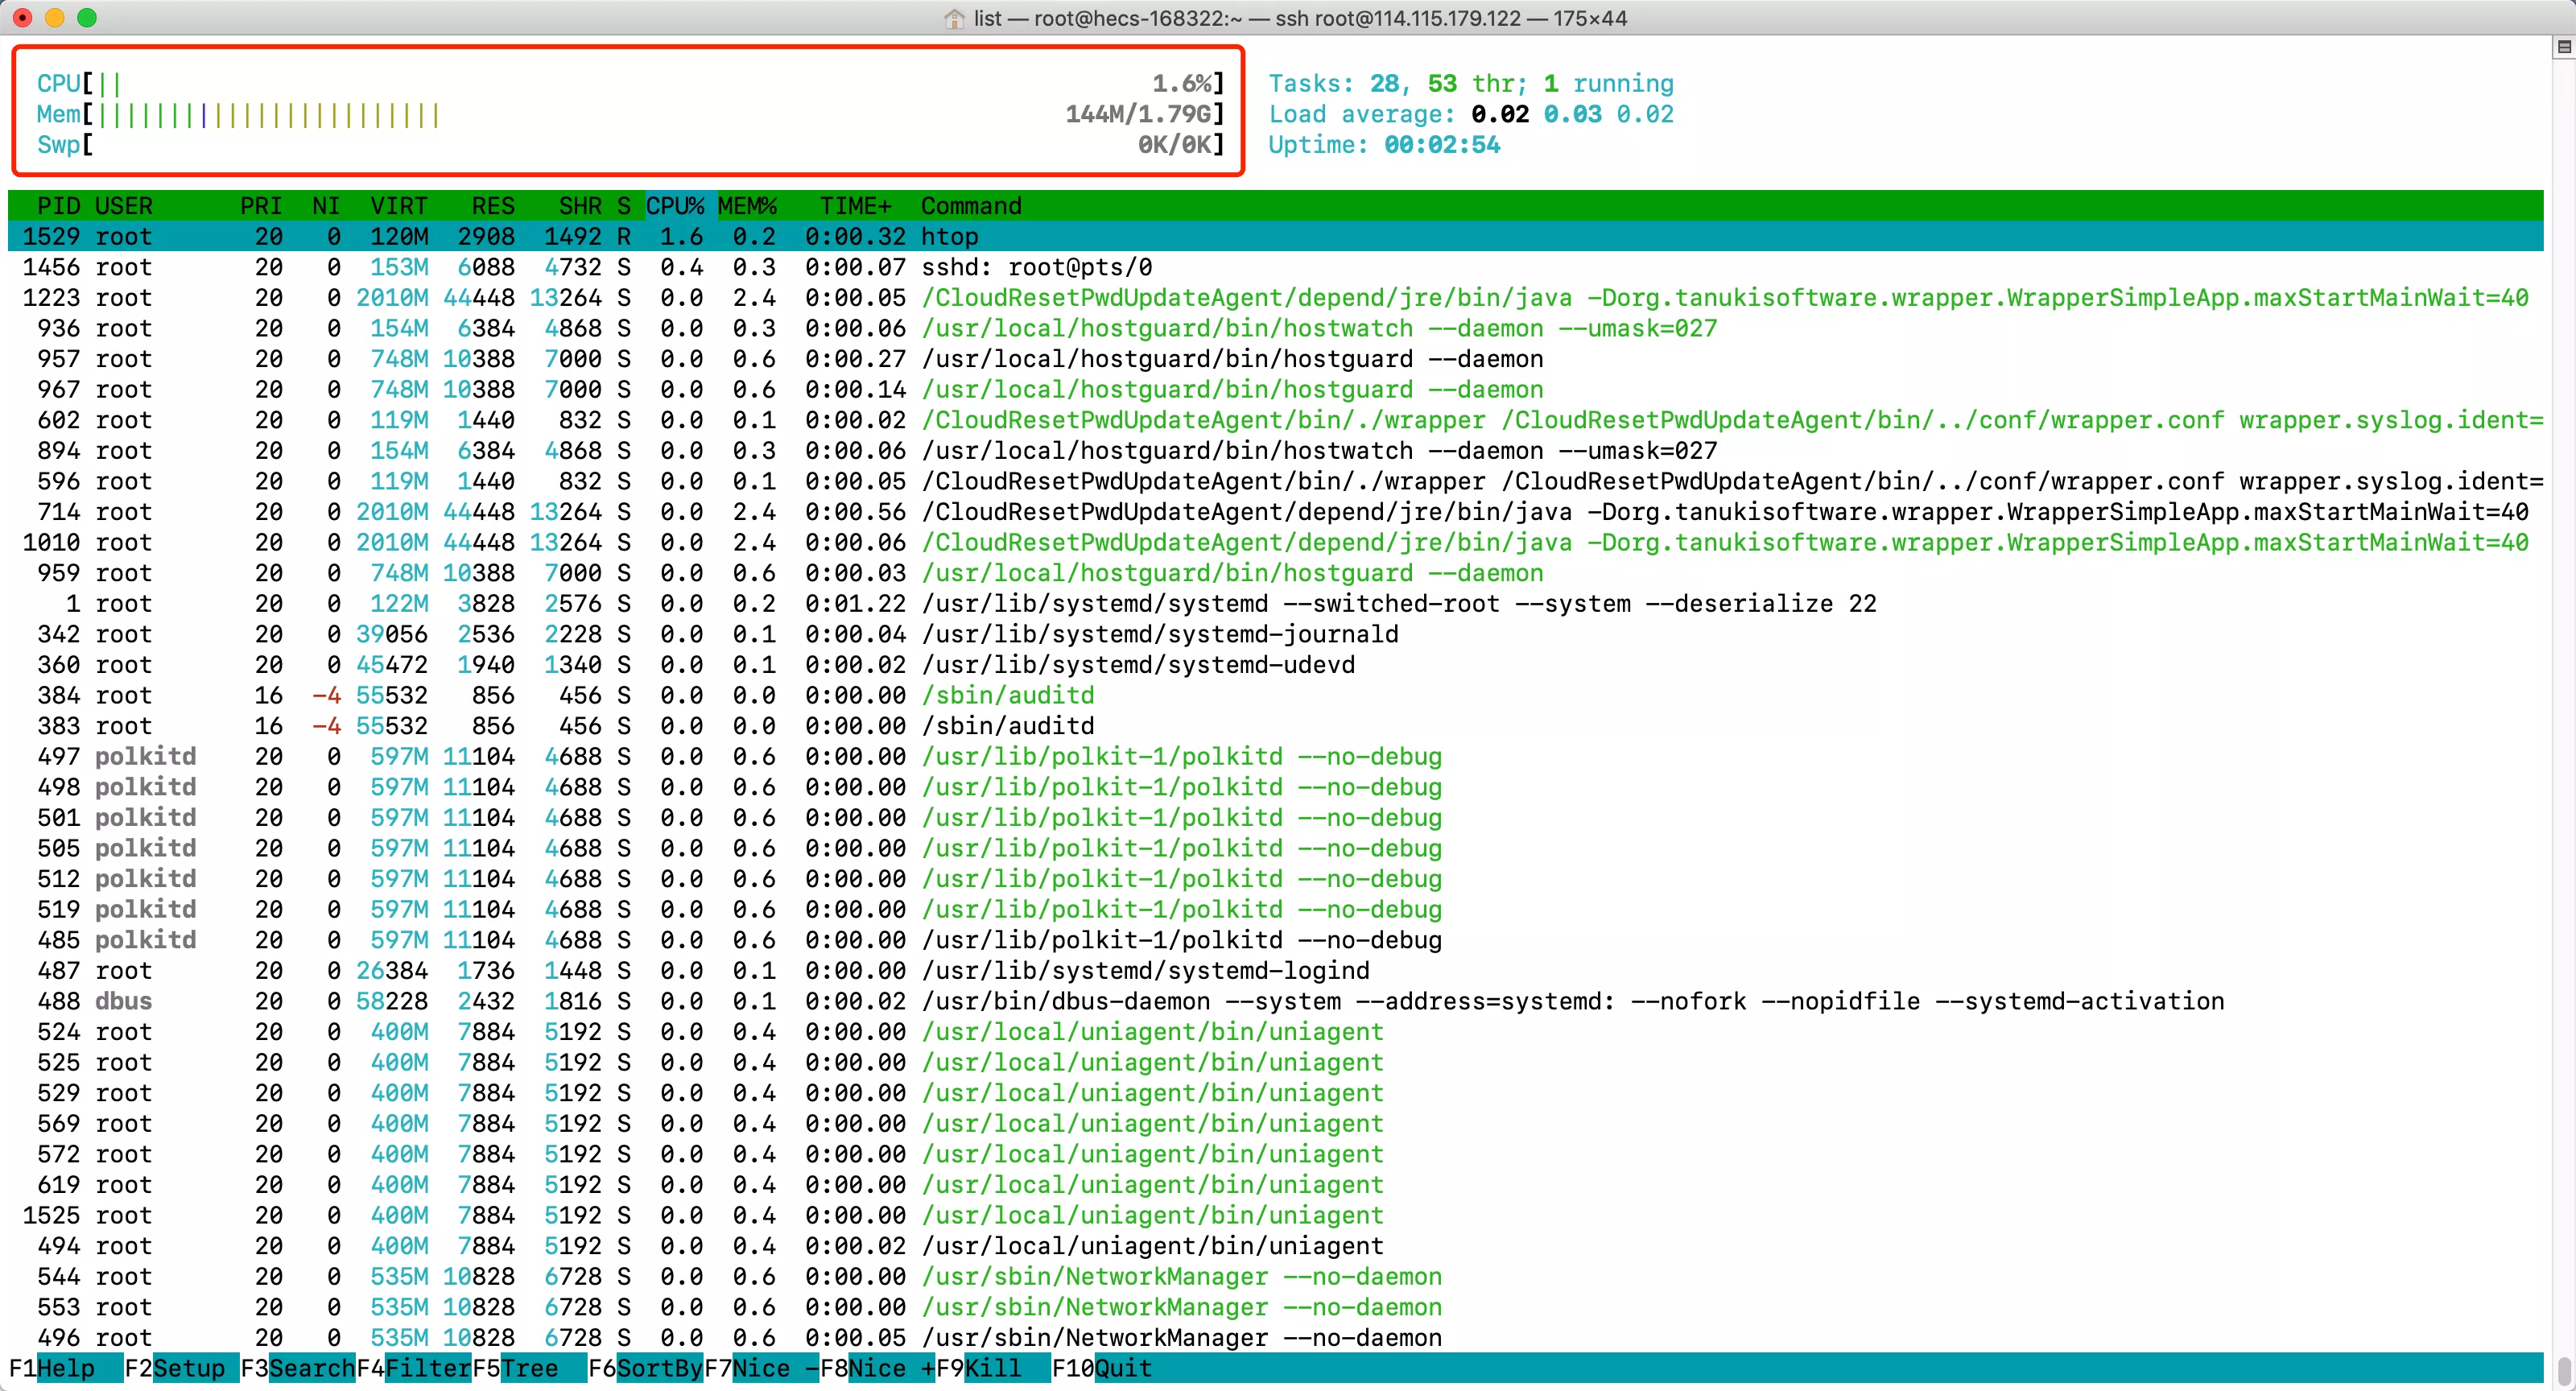Image resolution: width=2576 pixels, height=1391 pixels.
Task: Click the CPU usage meter bar
Action: [x=630, y=83]
